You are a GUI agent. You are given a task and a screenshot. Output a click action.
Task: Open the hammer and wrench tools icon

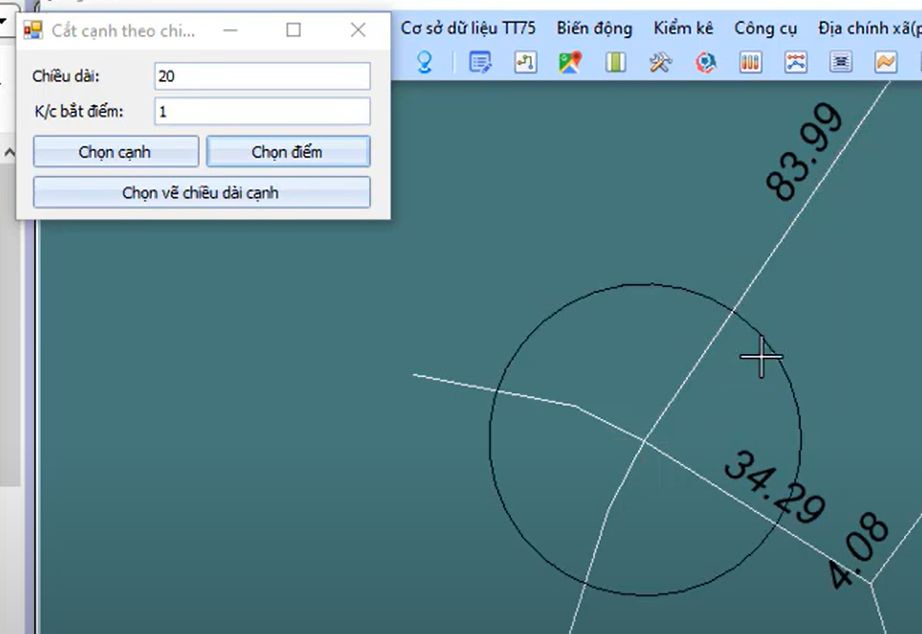[x=660, y=63]
